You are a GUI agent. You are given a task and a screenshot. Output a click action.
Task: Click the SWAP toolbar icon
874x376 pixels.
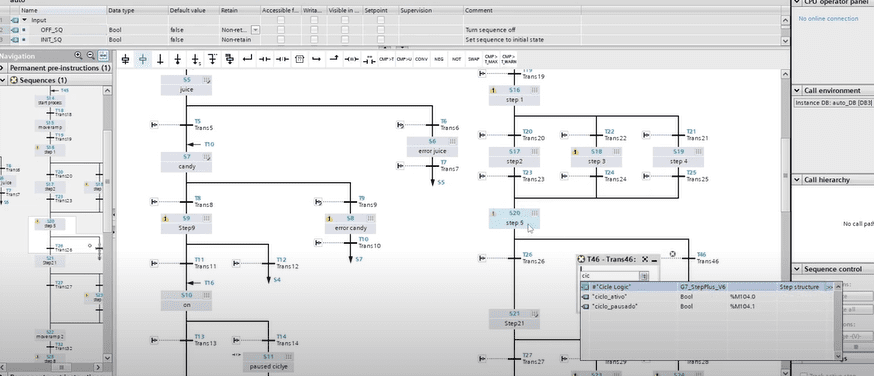point(473,58)
